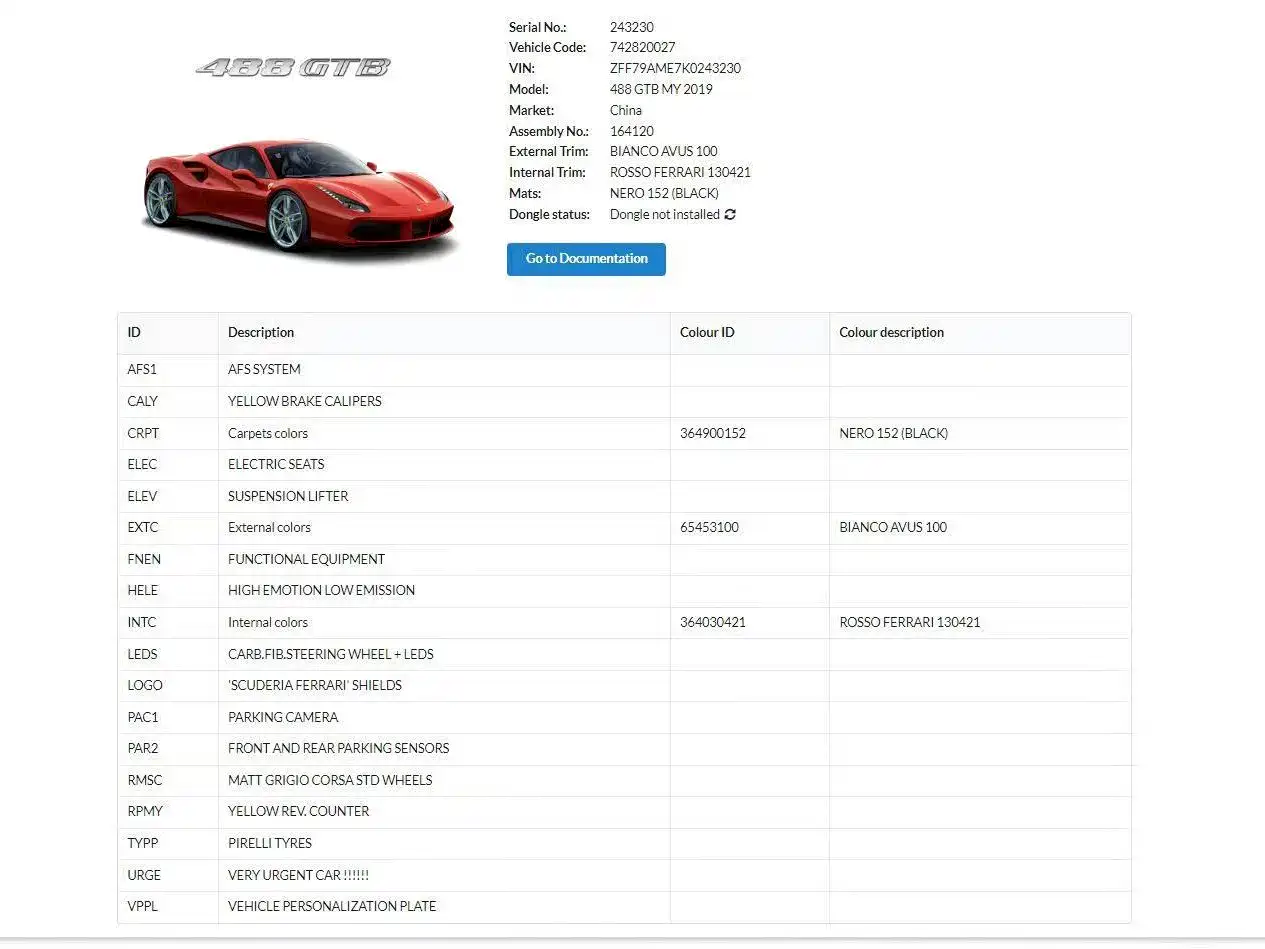Click NERO 152 (BLACK) in the table
The image size is (1265, 949).
click(x=894, y=434)
